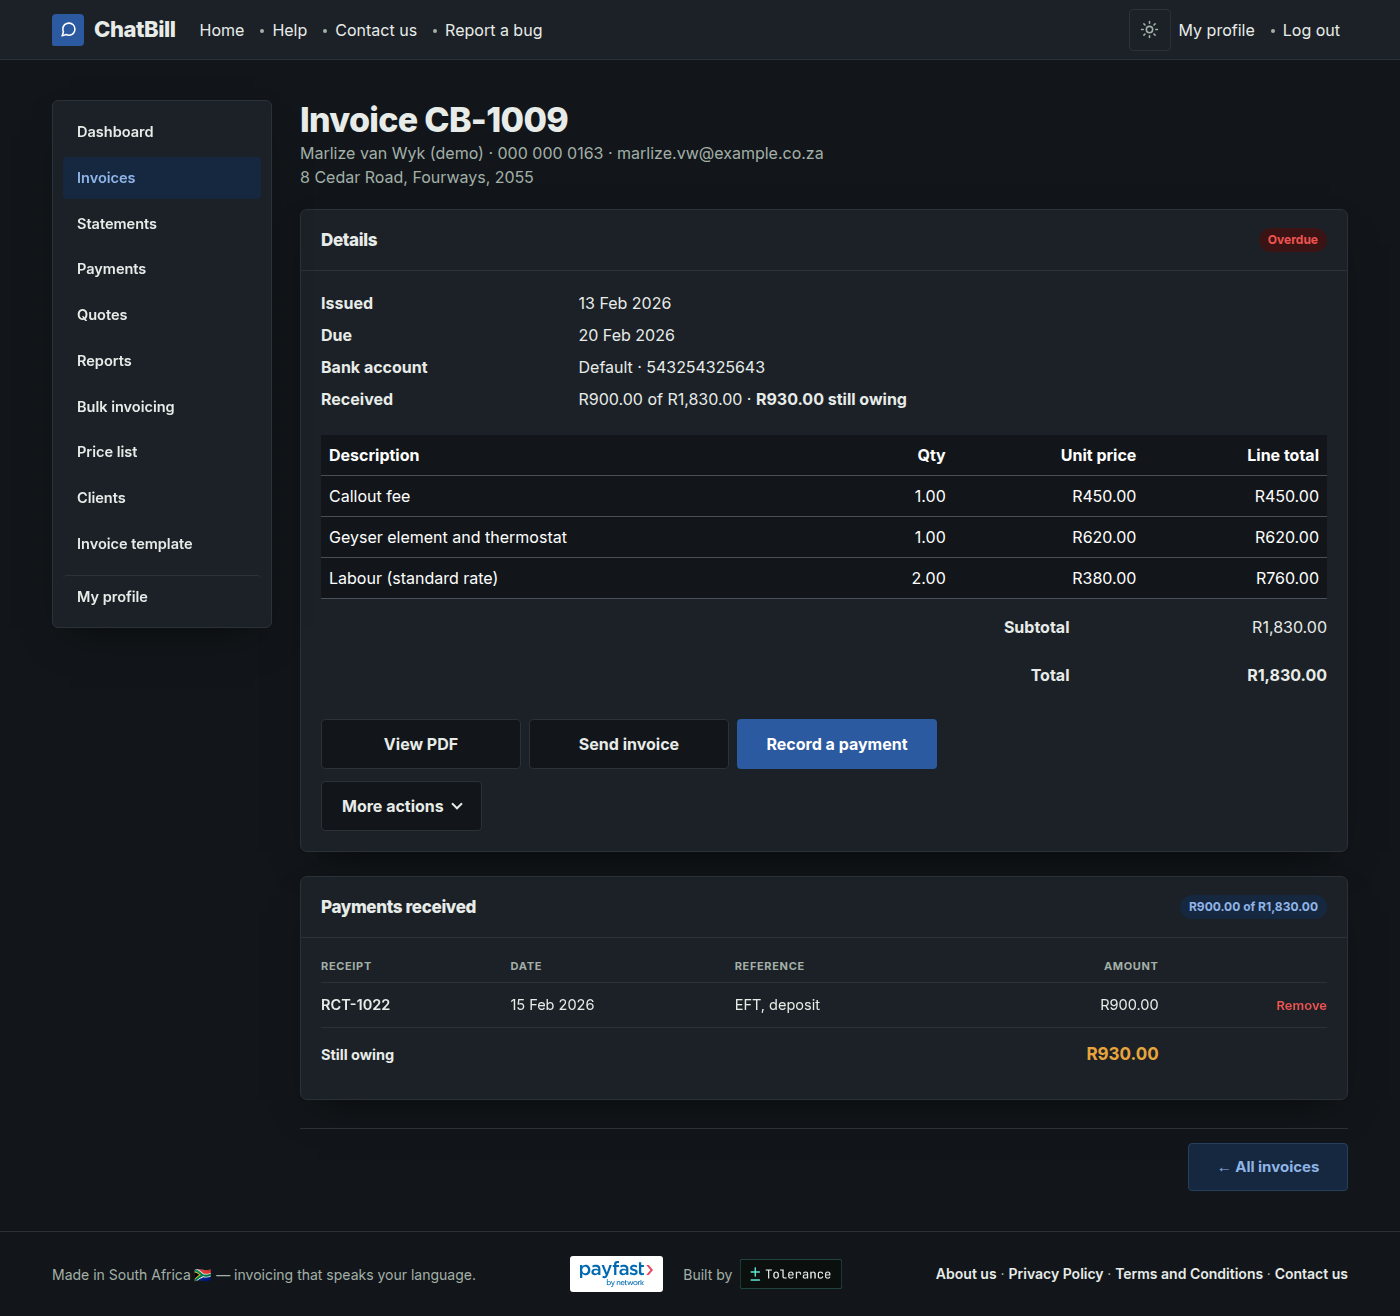Click the RCT-1022 receipt number
Image resolution: width=1400 pixels, height=1316 pixels.
tap(355, 1005)
